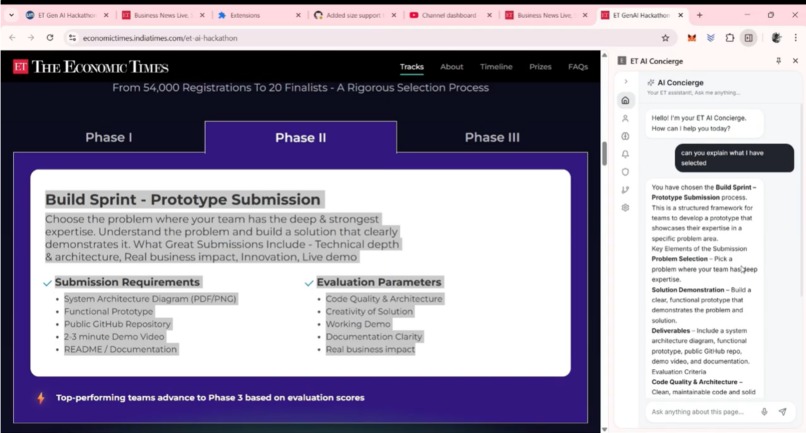Open the Timeline navigation link
The image size is (806, 433).
coord(496,67)
